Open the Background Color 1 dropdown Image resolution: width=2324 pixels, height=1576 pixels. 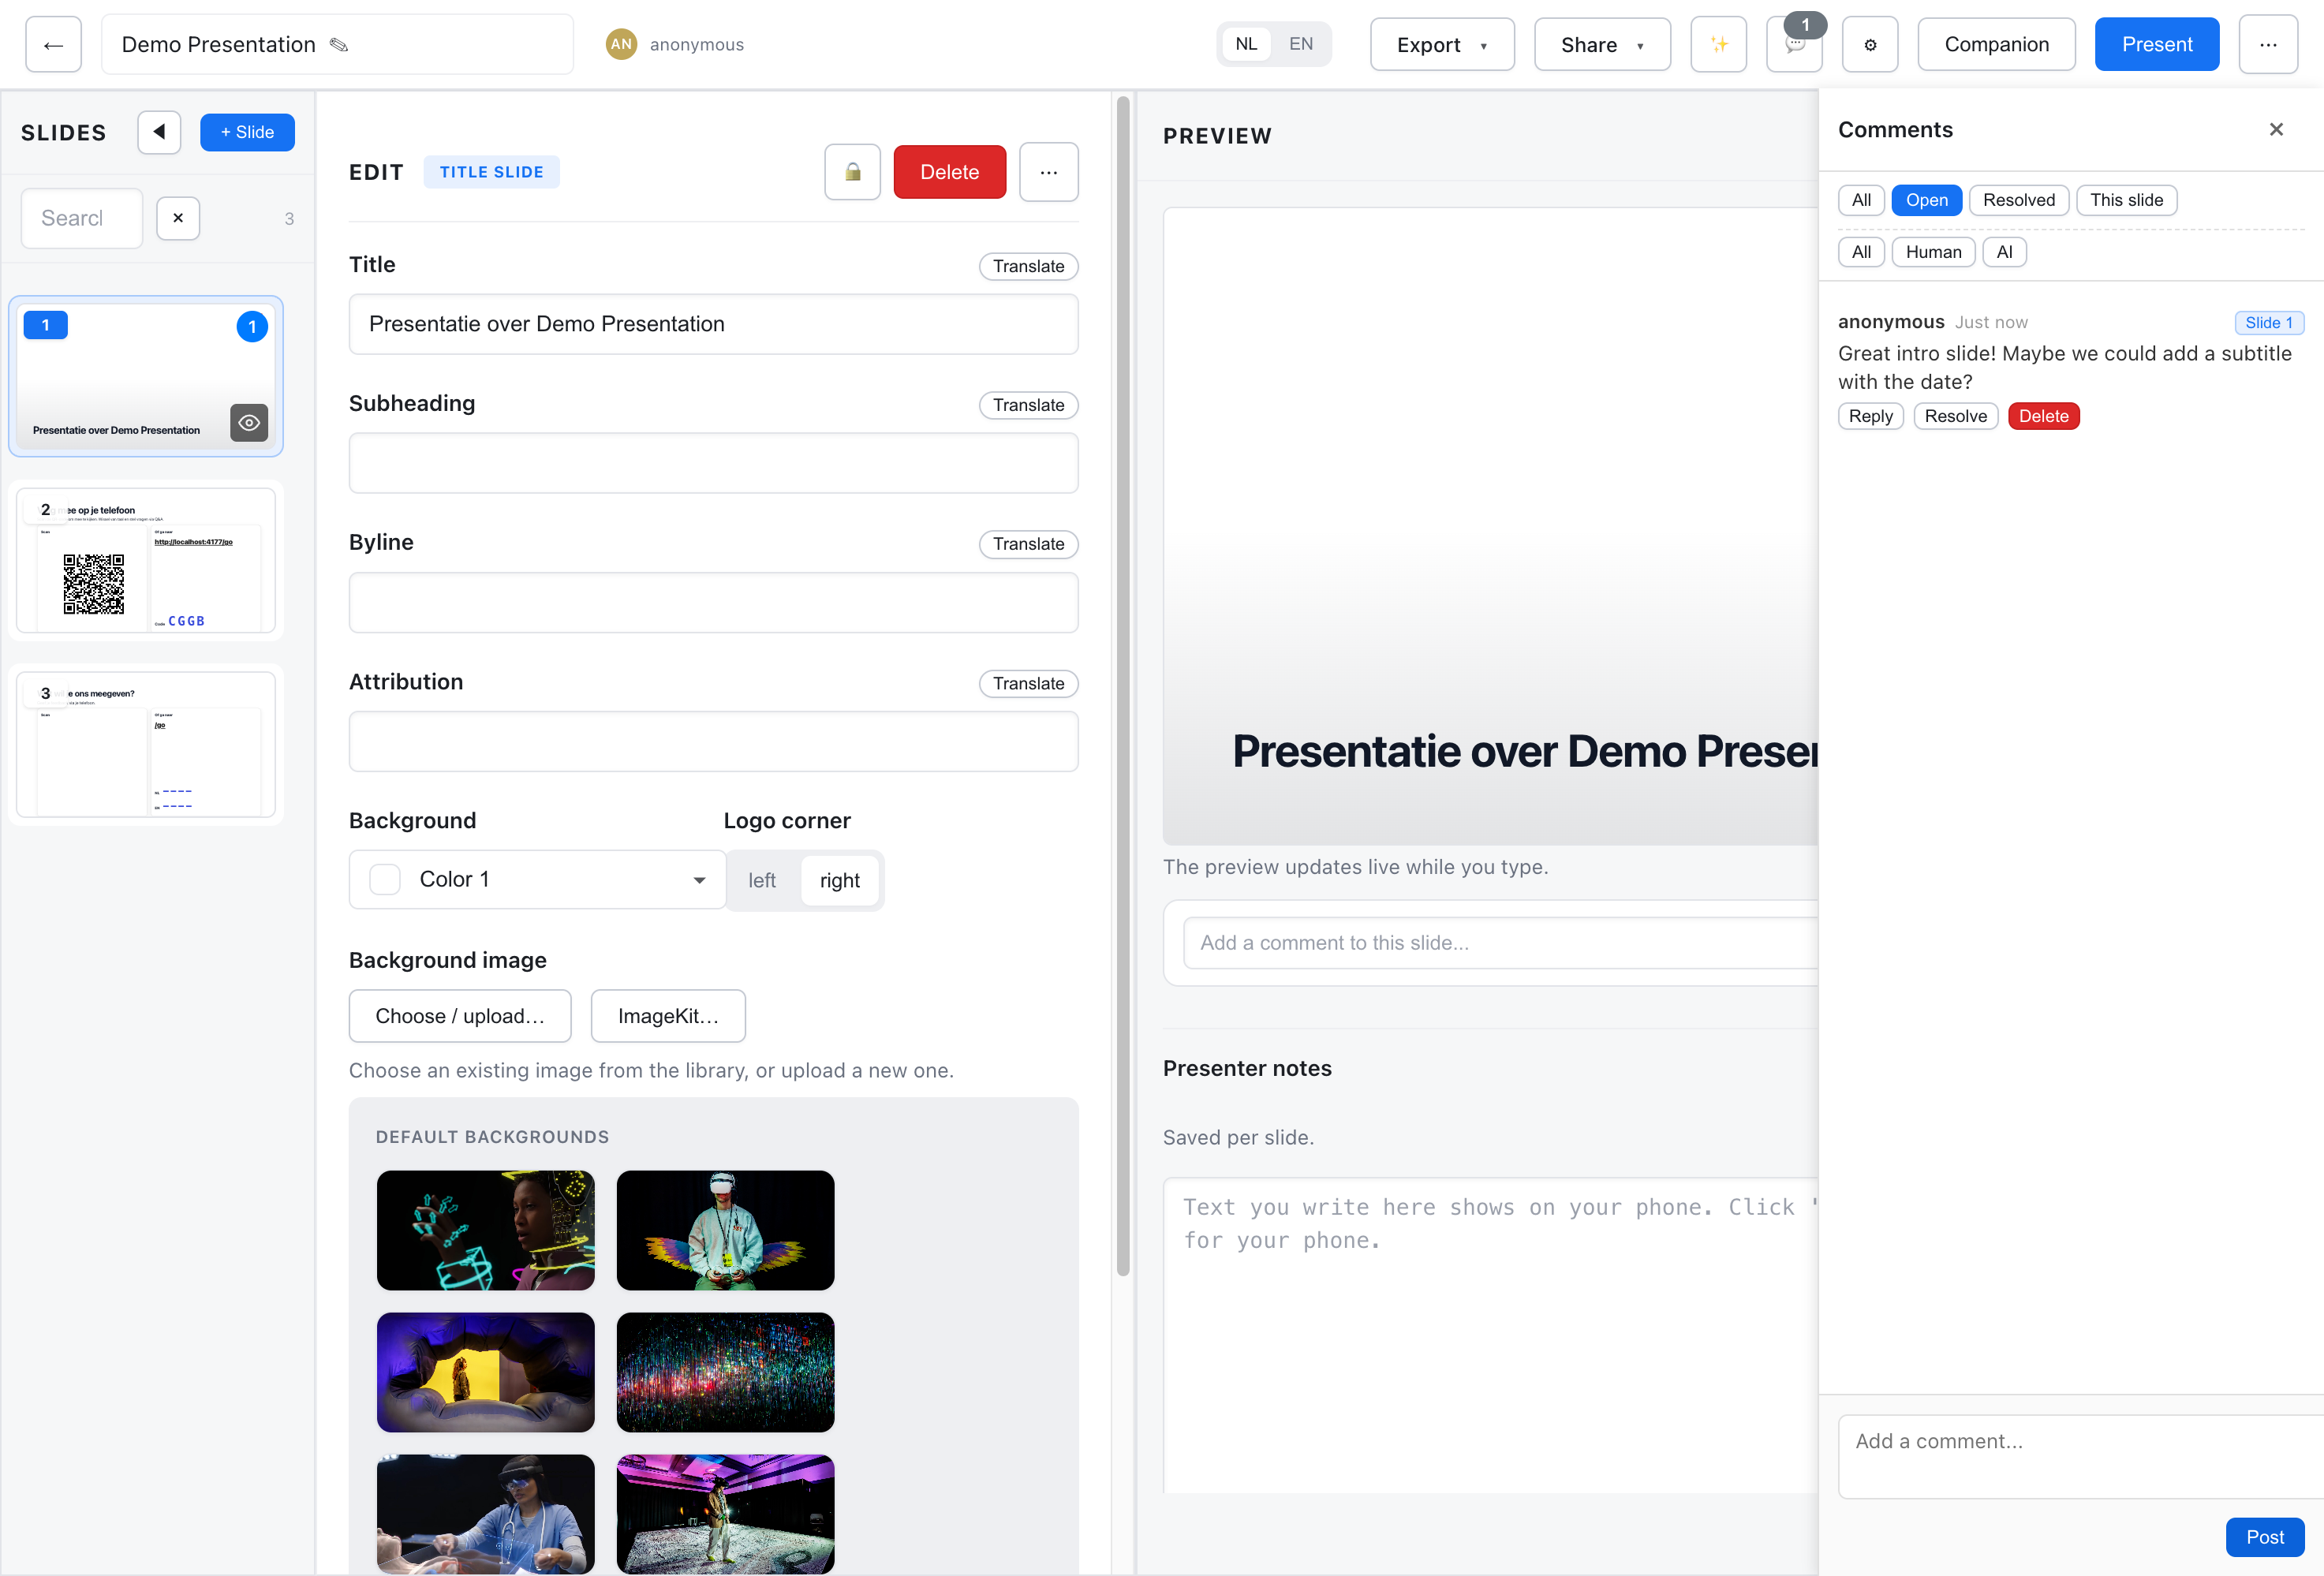coord(537,880)
